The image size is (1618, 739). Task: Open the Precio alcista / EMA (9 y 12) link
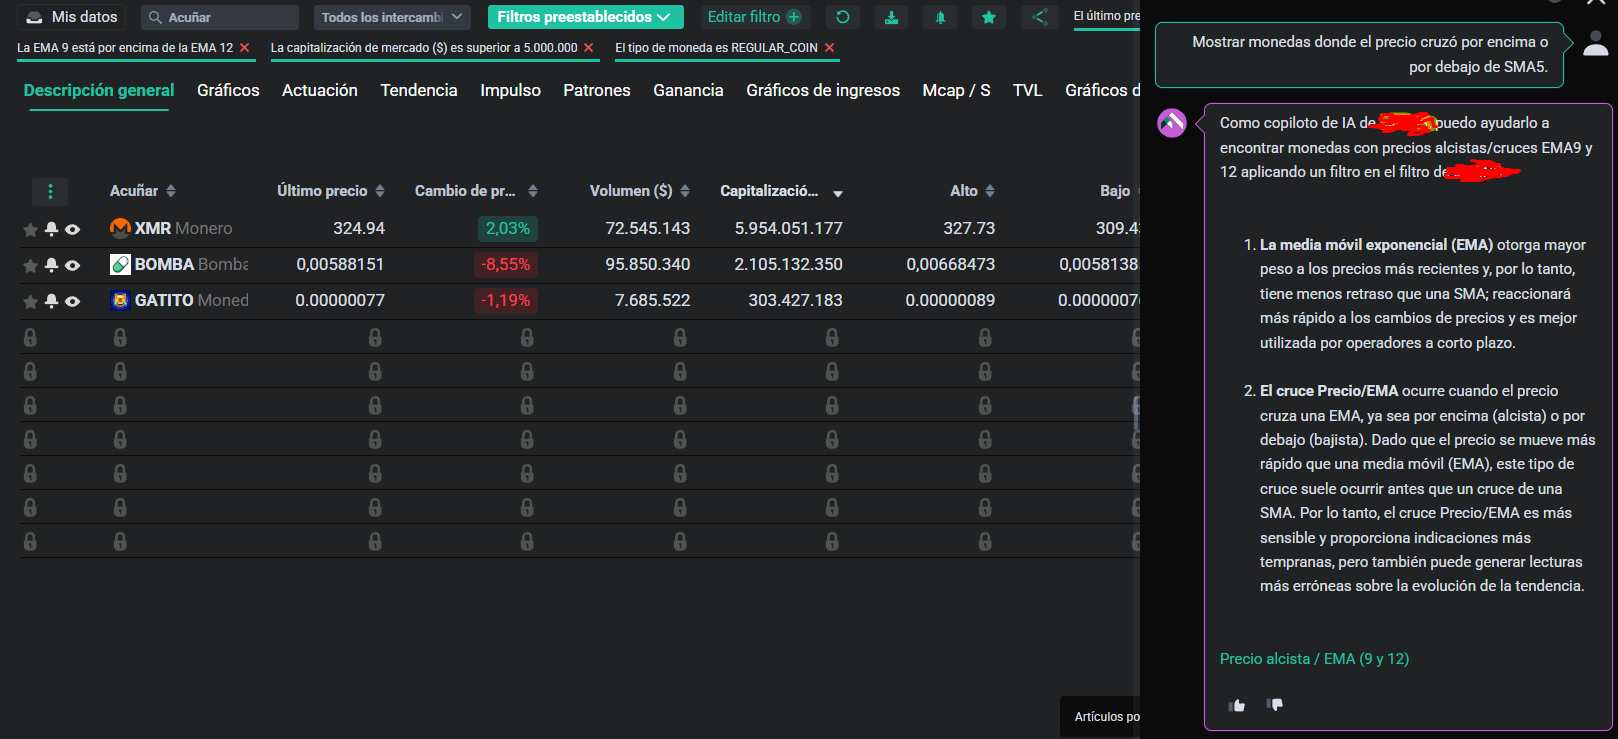[1314, 659]
